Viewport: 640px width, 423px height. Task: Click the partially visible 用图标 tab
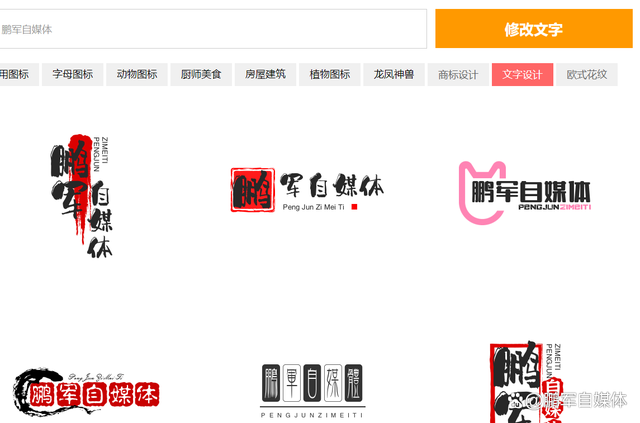[x=16, y=75]
